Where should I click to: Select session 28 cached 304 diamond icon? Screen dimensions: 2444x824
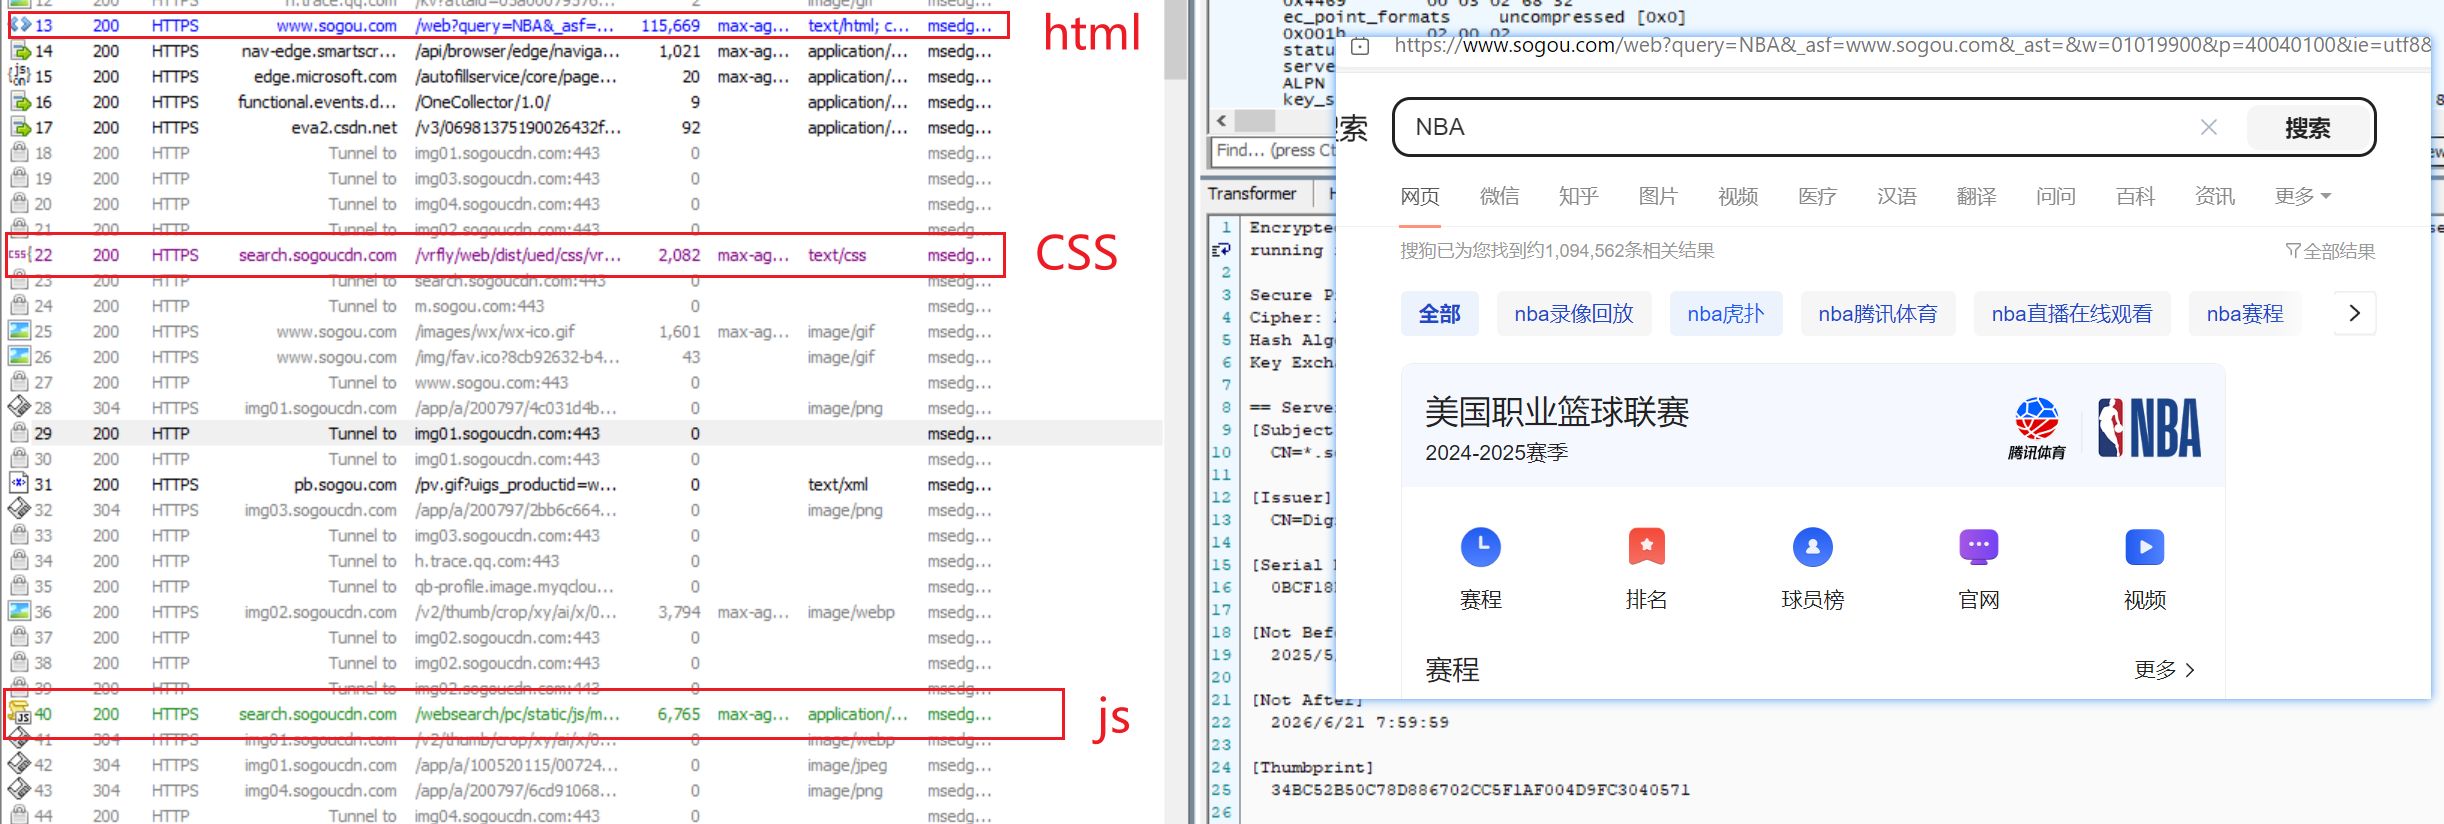pyautogui.click(x=20, y=408)
